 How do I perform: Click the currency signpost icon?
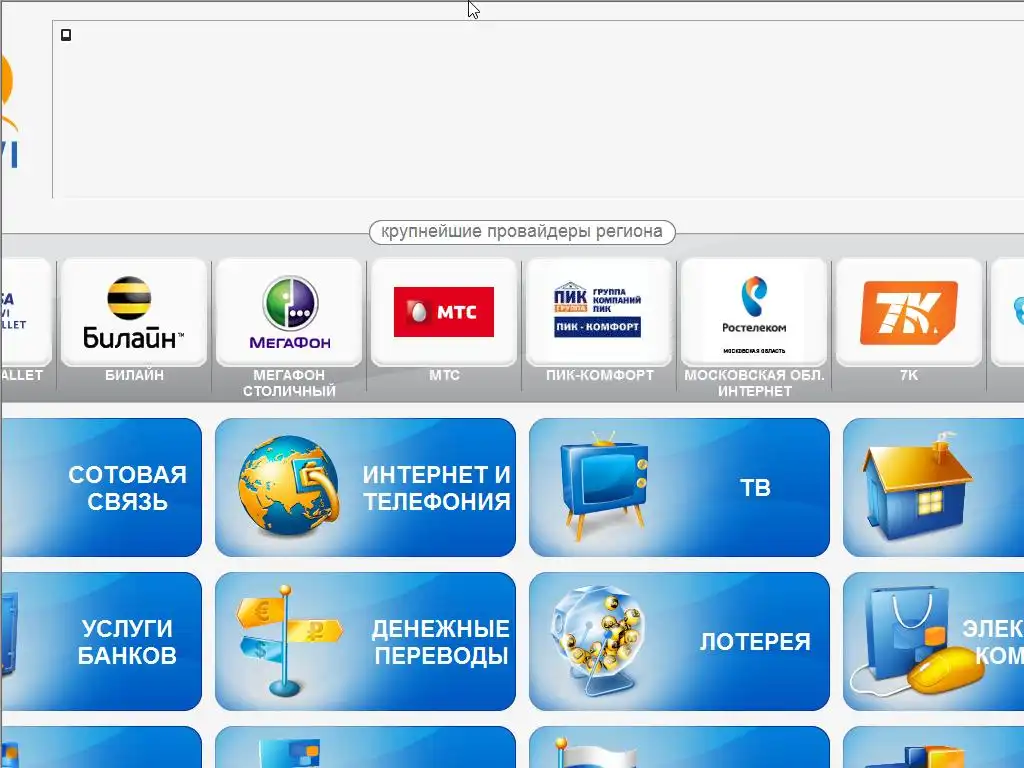288,640
